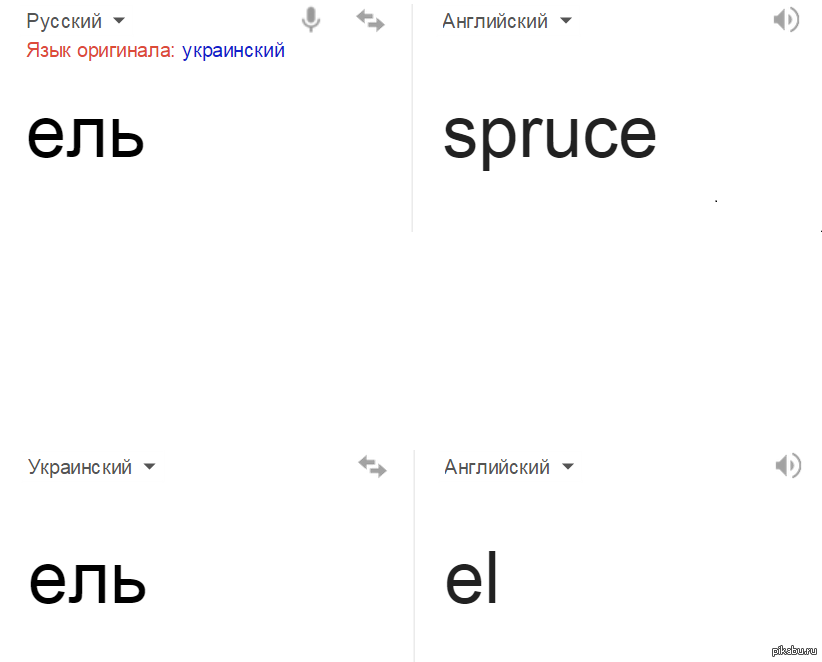Click the pikabu.ru watermark

pos(794,650)
